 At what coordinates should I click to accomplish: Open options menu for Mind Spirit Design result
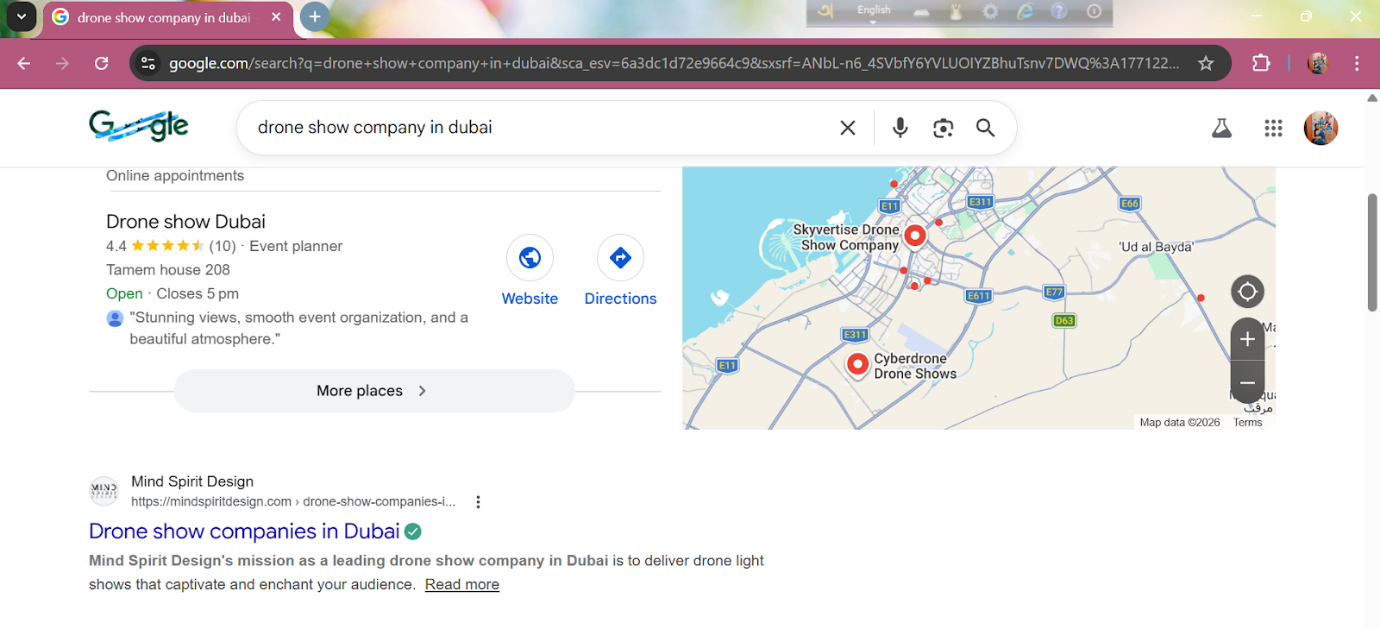478,502
